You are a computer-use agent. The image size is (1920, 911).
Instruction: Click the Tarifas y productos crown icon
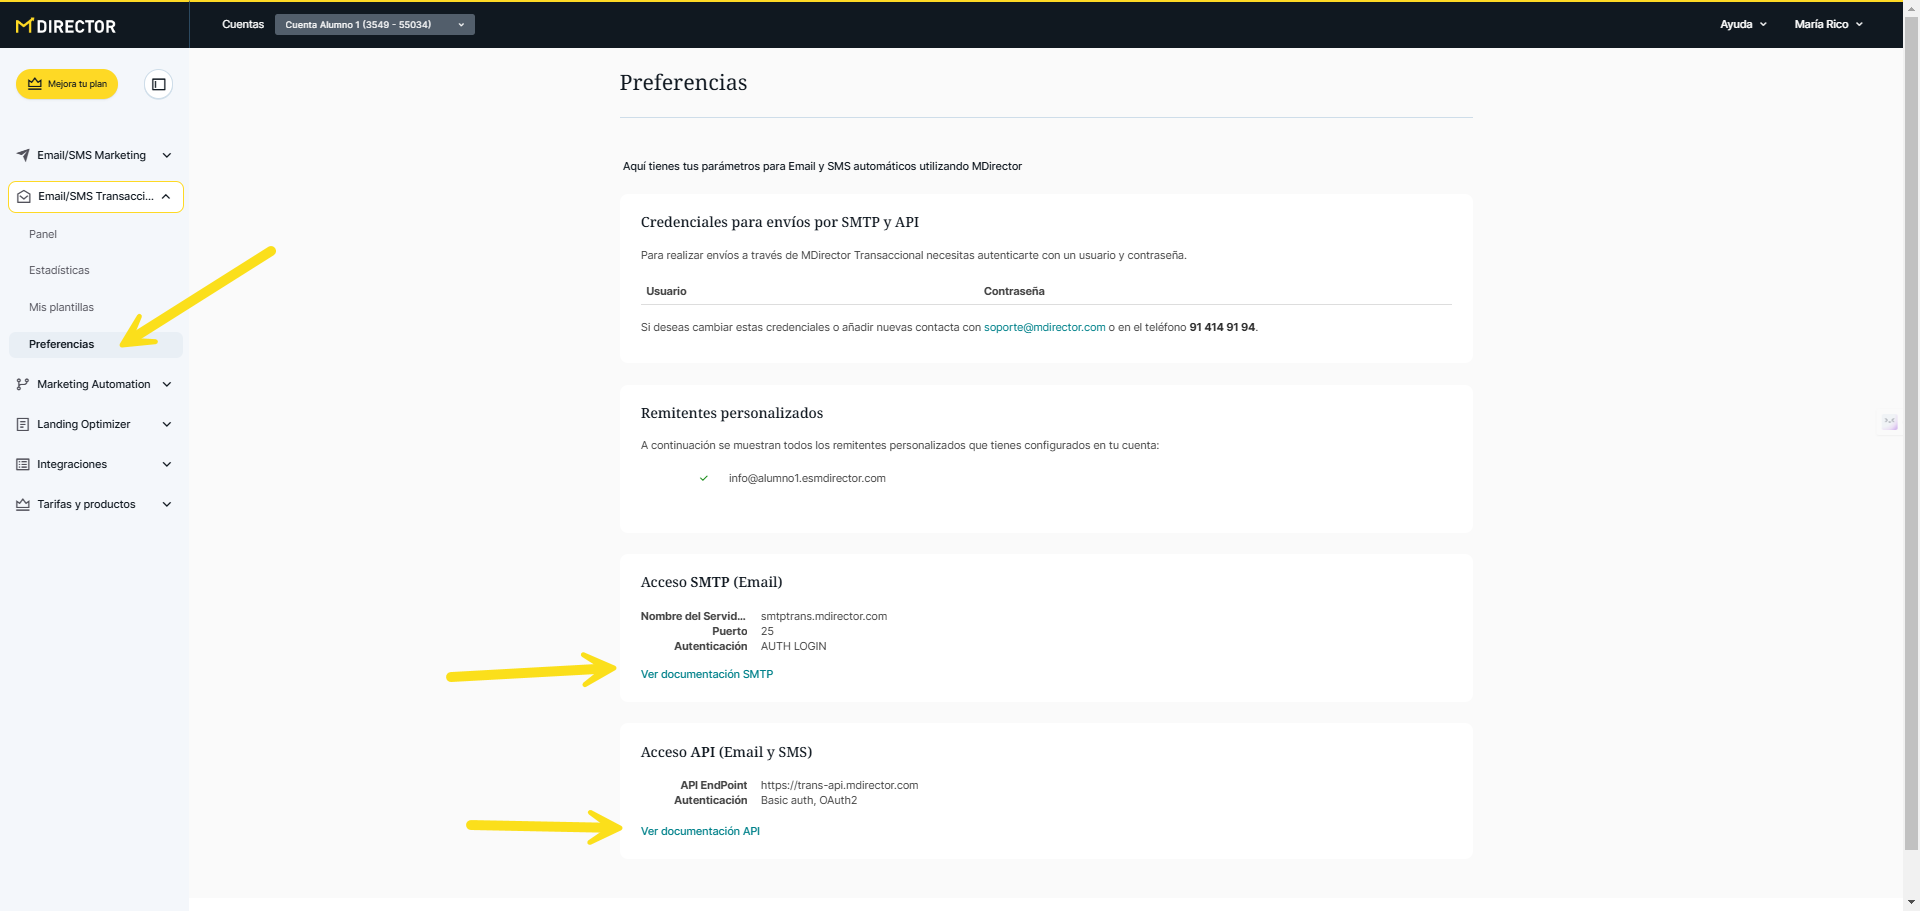[x=23, y=504]
